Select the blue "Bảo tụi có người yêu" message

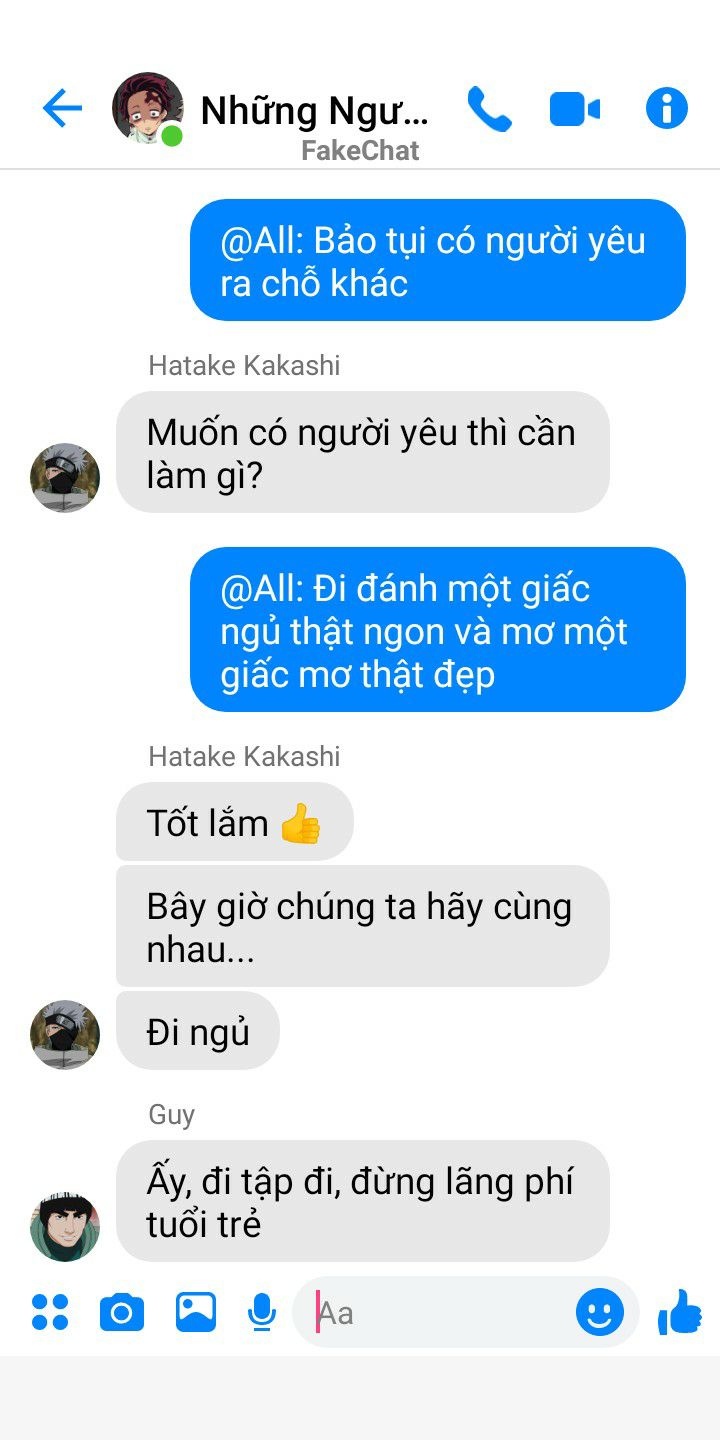(x=438, y=260)
